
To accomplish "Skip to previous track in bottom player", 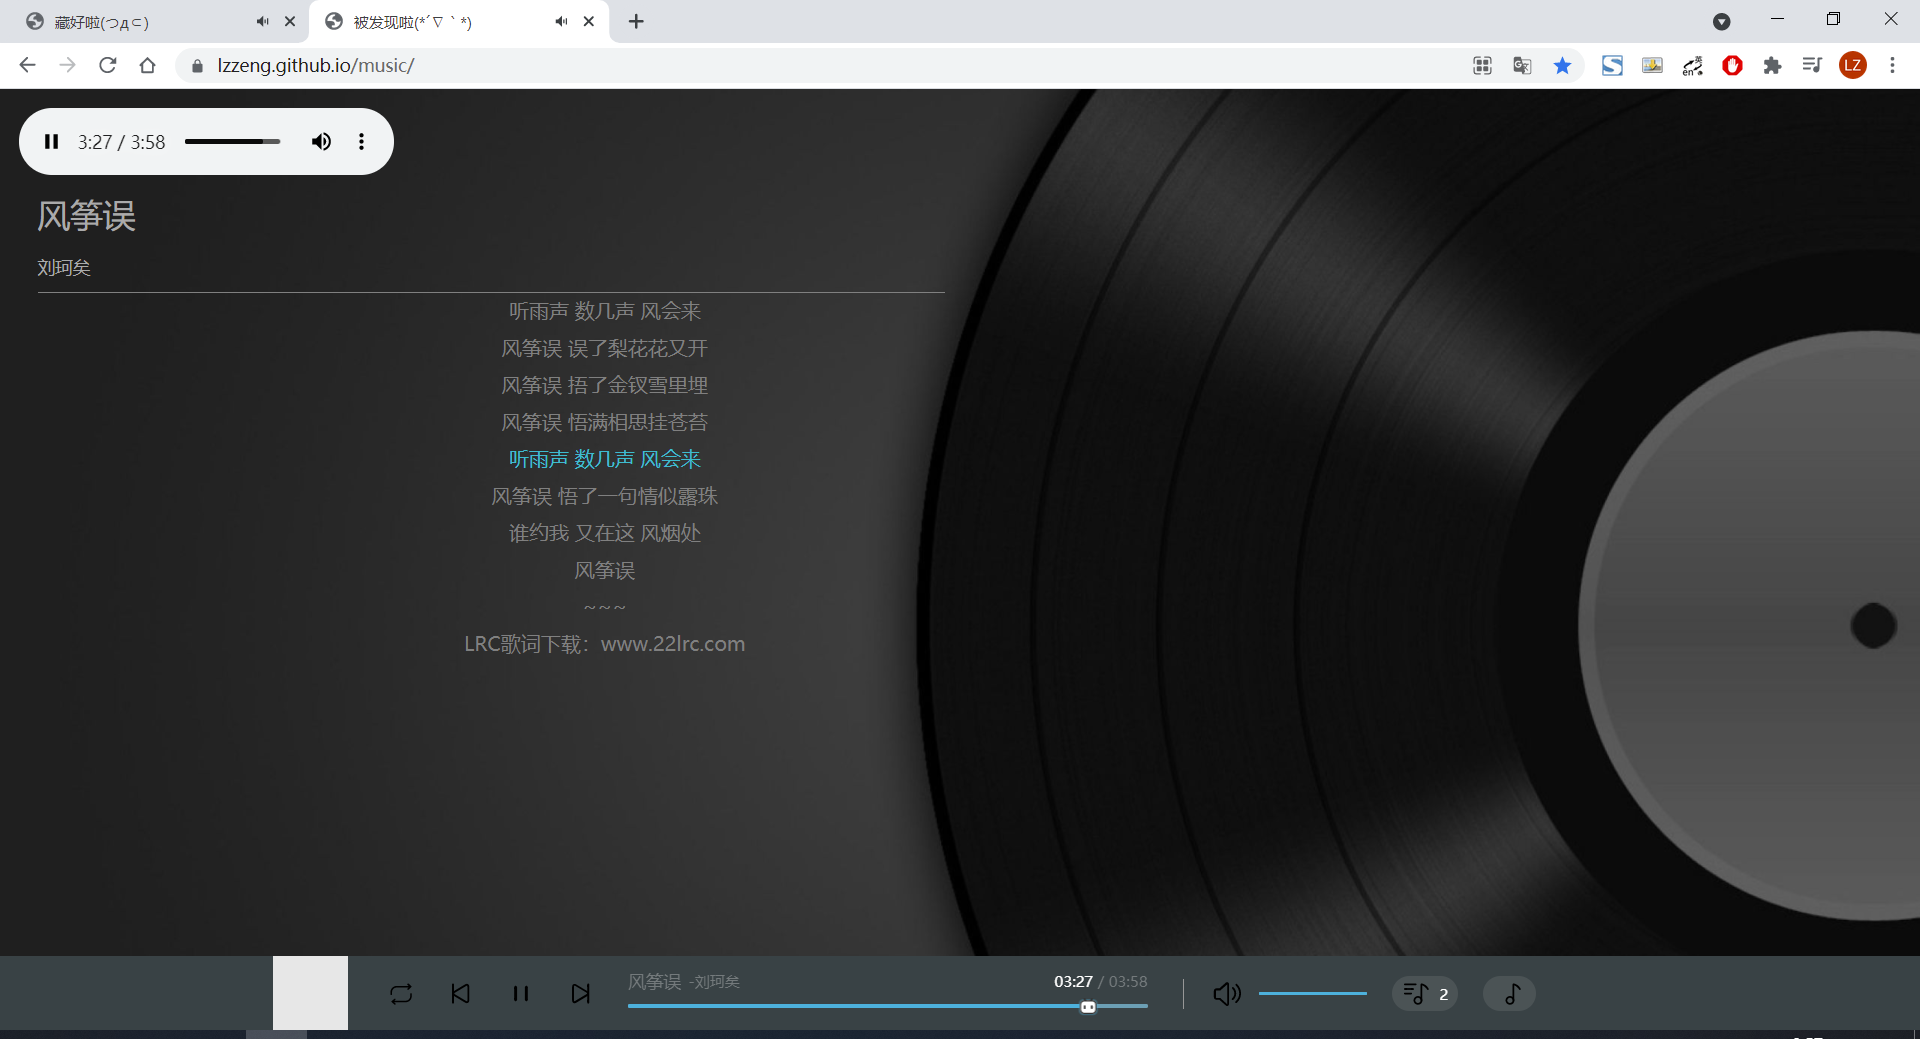I will pyautogui.click(x=461, y=994).
